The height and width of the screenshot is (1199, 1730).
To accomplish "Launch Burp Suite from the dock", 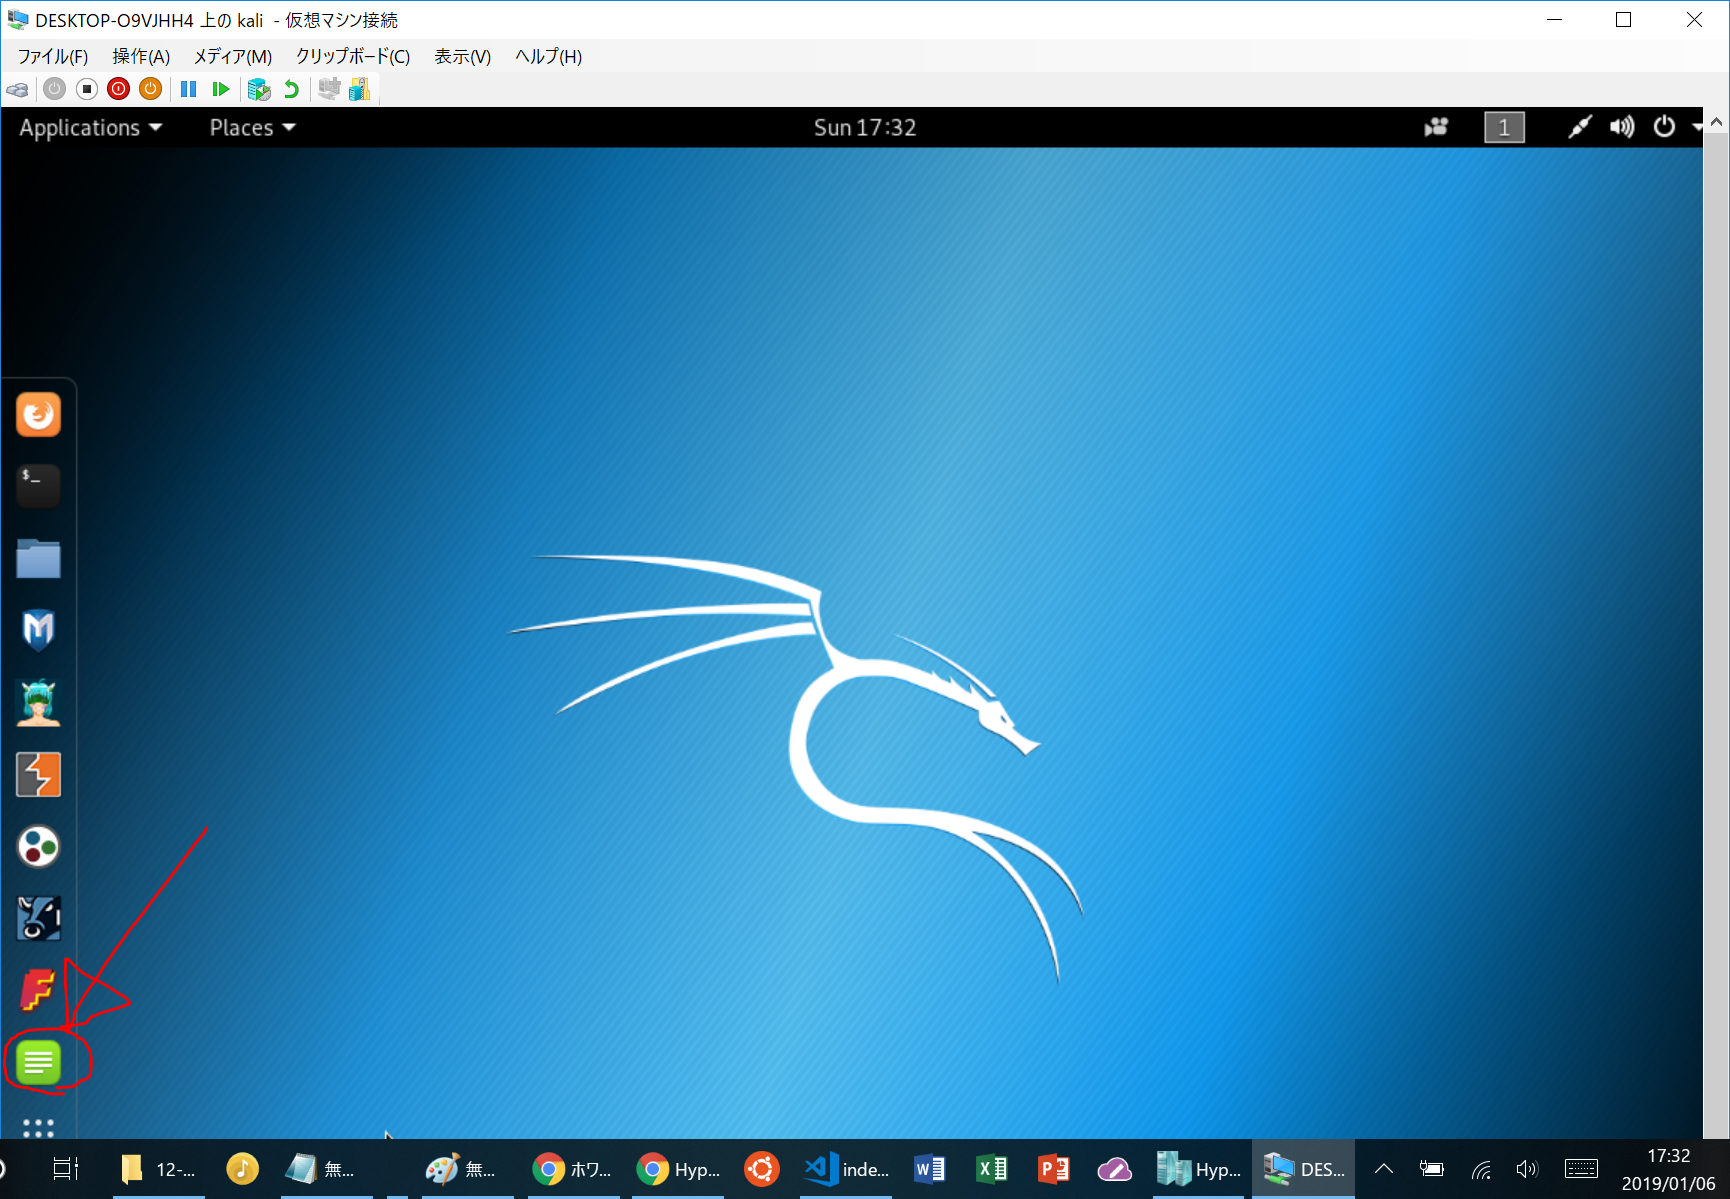I will [x=38, y=775].
